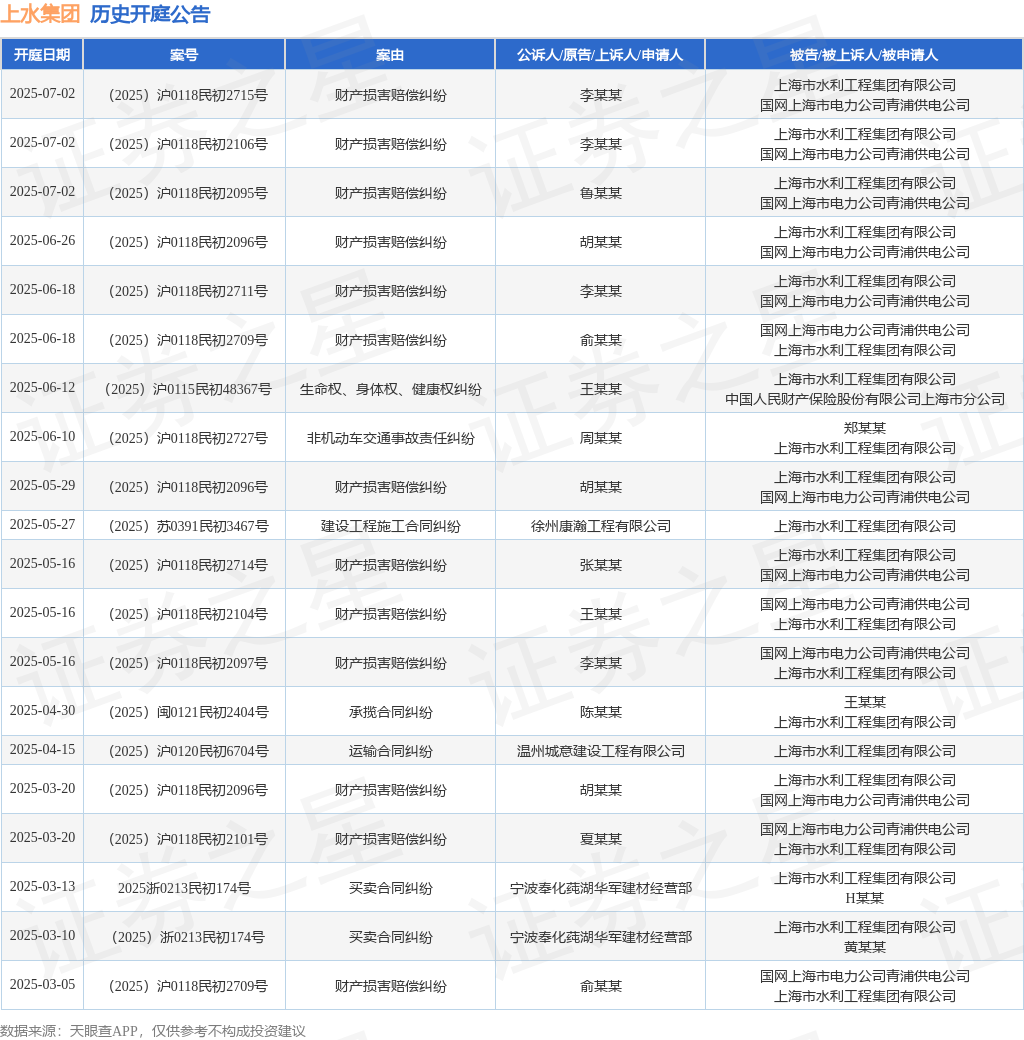The height and width of the screenshot is (1040, 1024).
Task: Click the date 2025-05-29
Action: coord(42,486)
